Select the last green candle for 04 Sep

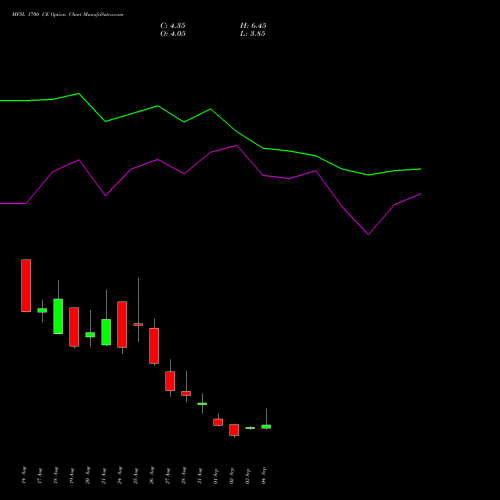pyautogui.click(x=266, y=427)
